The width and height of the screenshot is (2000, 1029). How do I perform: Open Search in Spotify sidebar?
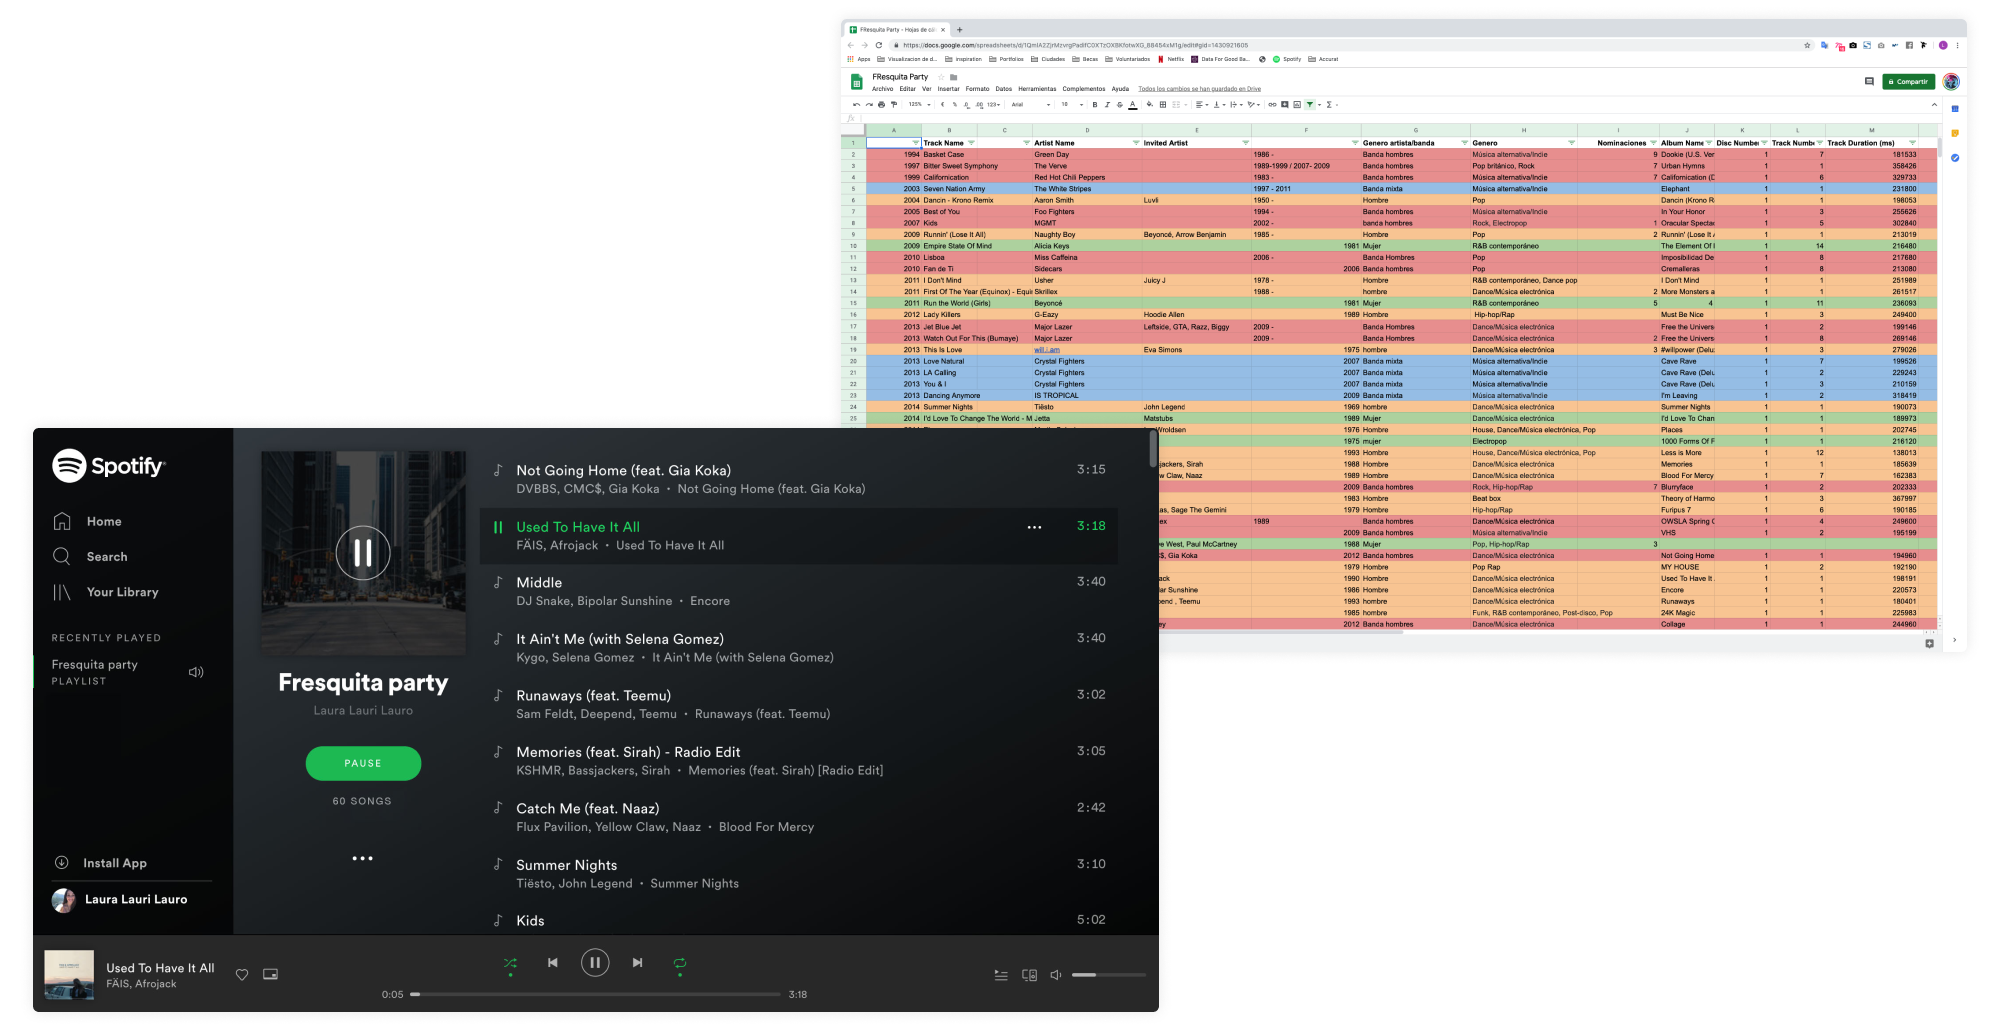point(90,556)
